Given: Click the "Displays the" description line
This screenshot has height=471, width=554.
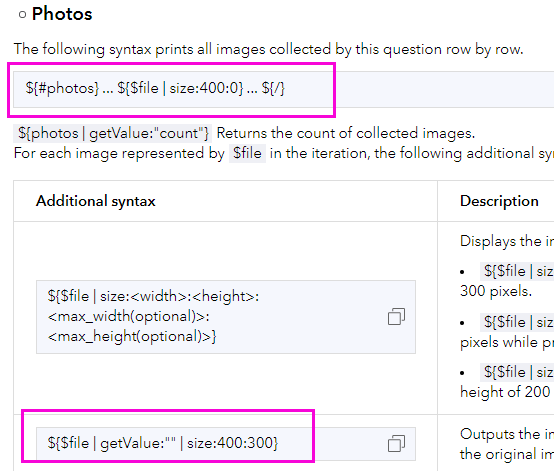Looking at the screenshot, I should 507,241.
